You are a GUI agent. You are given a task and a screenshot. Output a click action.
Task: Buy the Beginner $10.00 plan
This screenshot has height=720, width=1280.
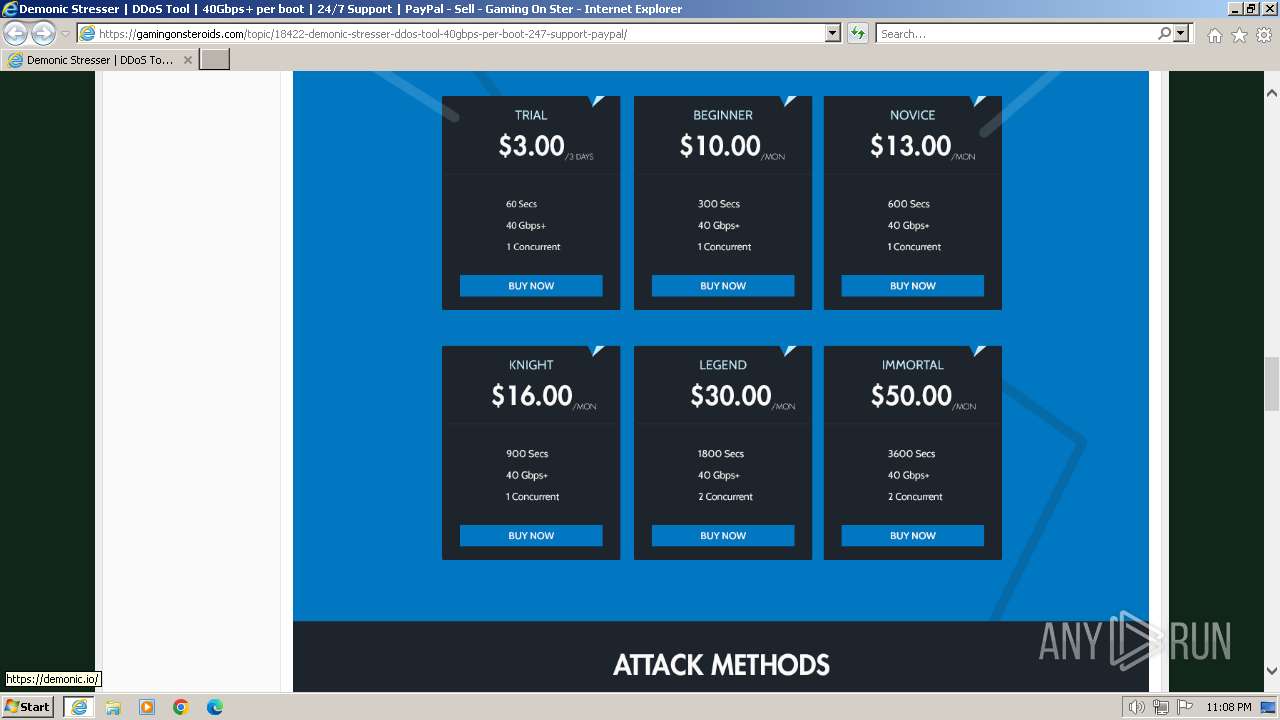(723, 286)
